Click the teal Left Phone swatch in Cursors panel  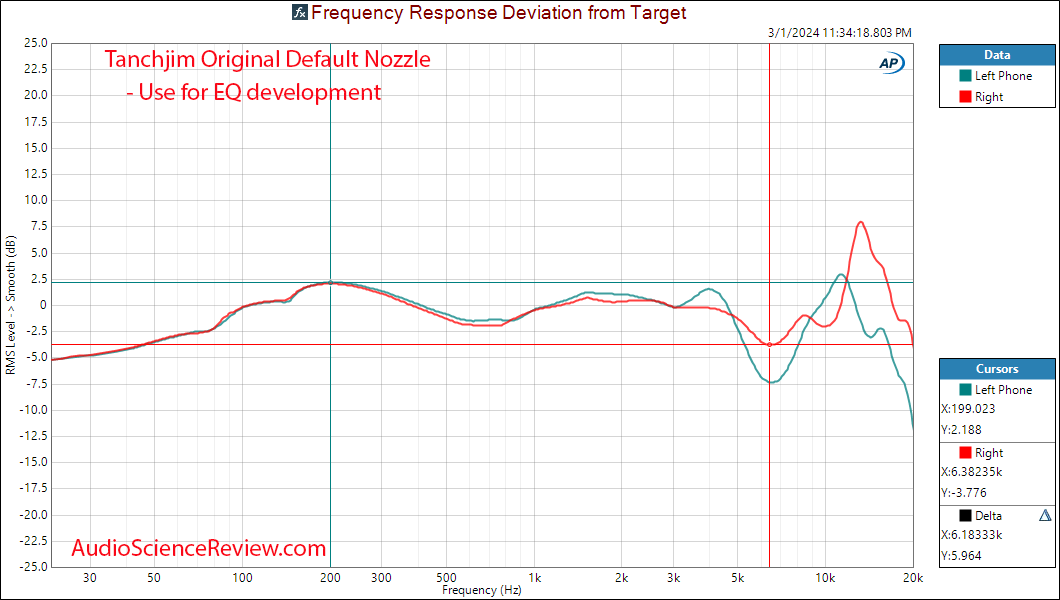click(x=964, y=389)
